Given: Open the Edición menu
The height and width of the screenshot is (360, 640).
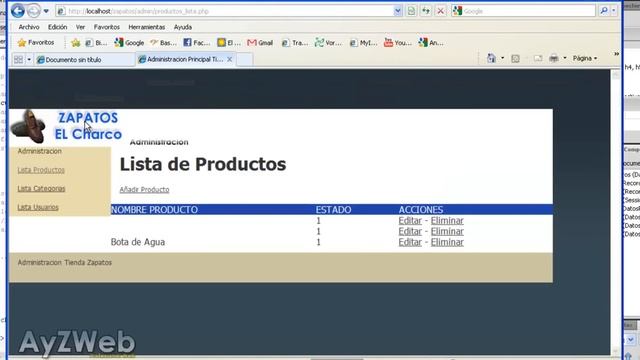Looking at the screenshot, I should 57,27.
